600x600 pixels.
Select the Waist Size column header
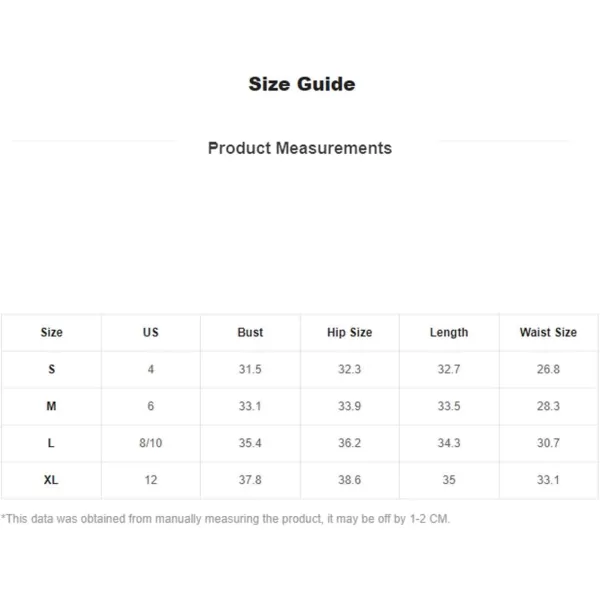pyautogui.click(x=548, y=332)
